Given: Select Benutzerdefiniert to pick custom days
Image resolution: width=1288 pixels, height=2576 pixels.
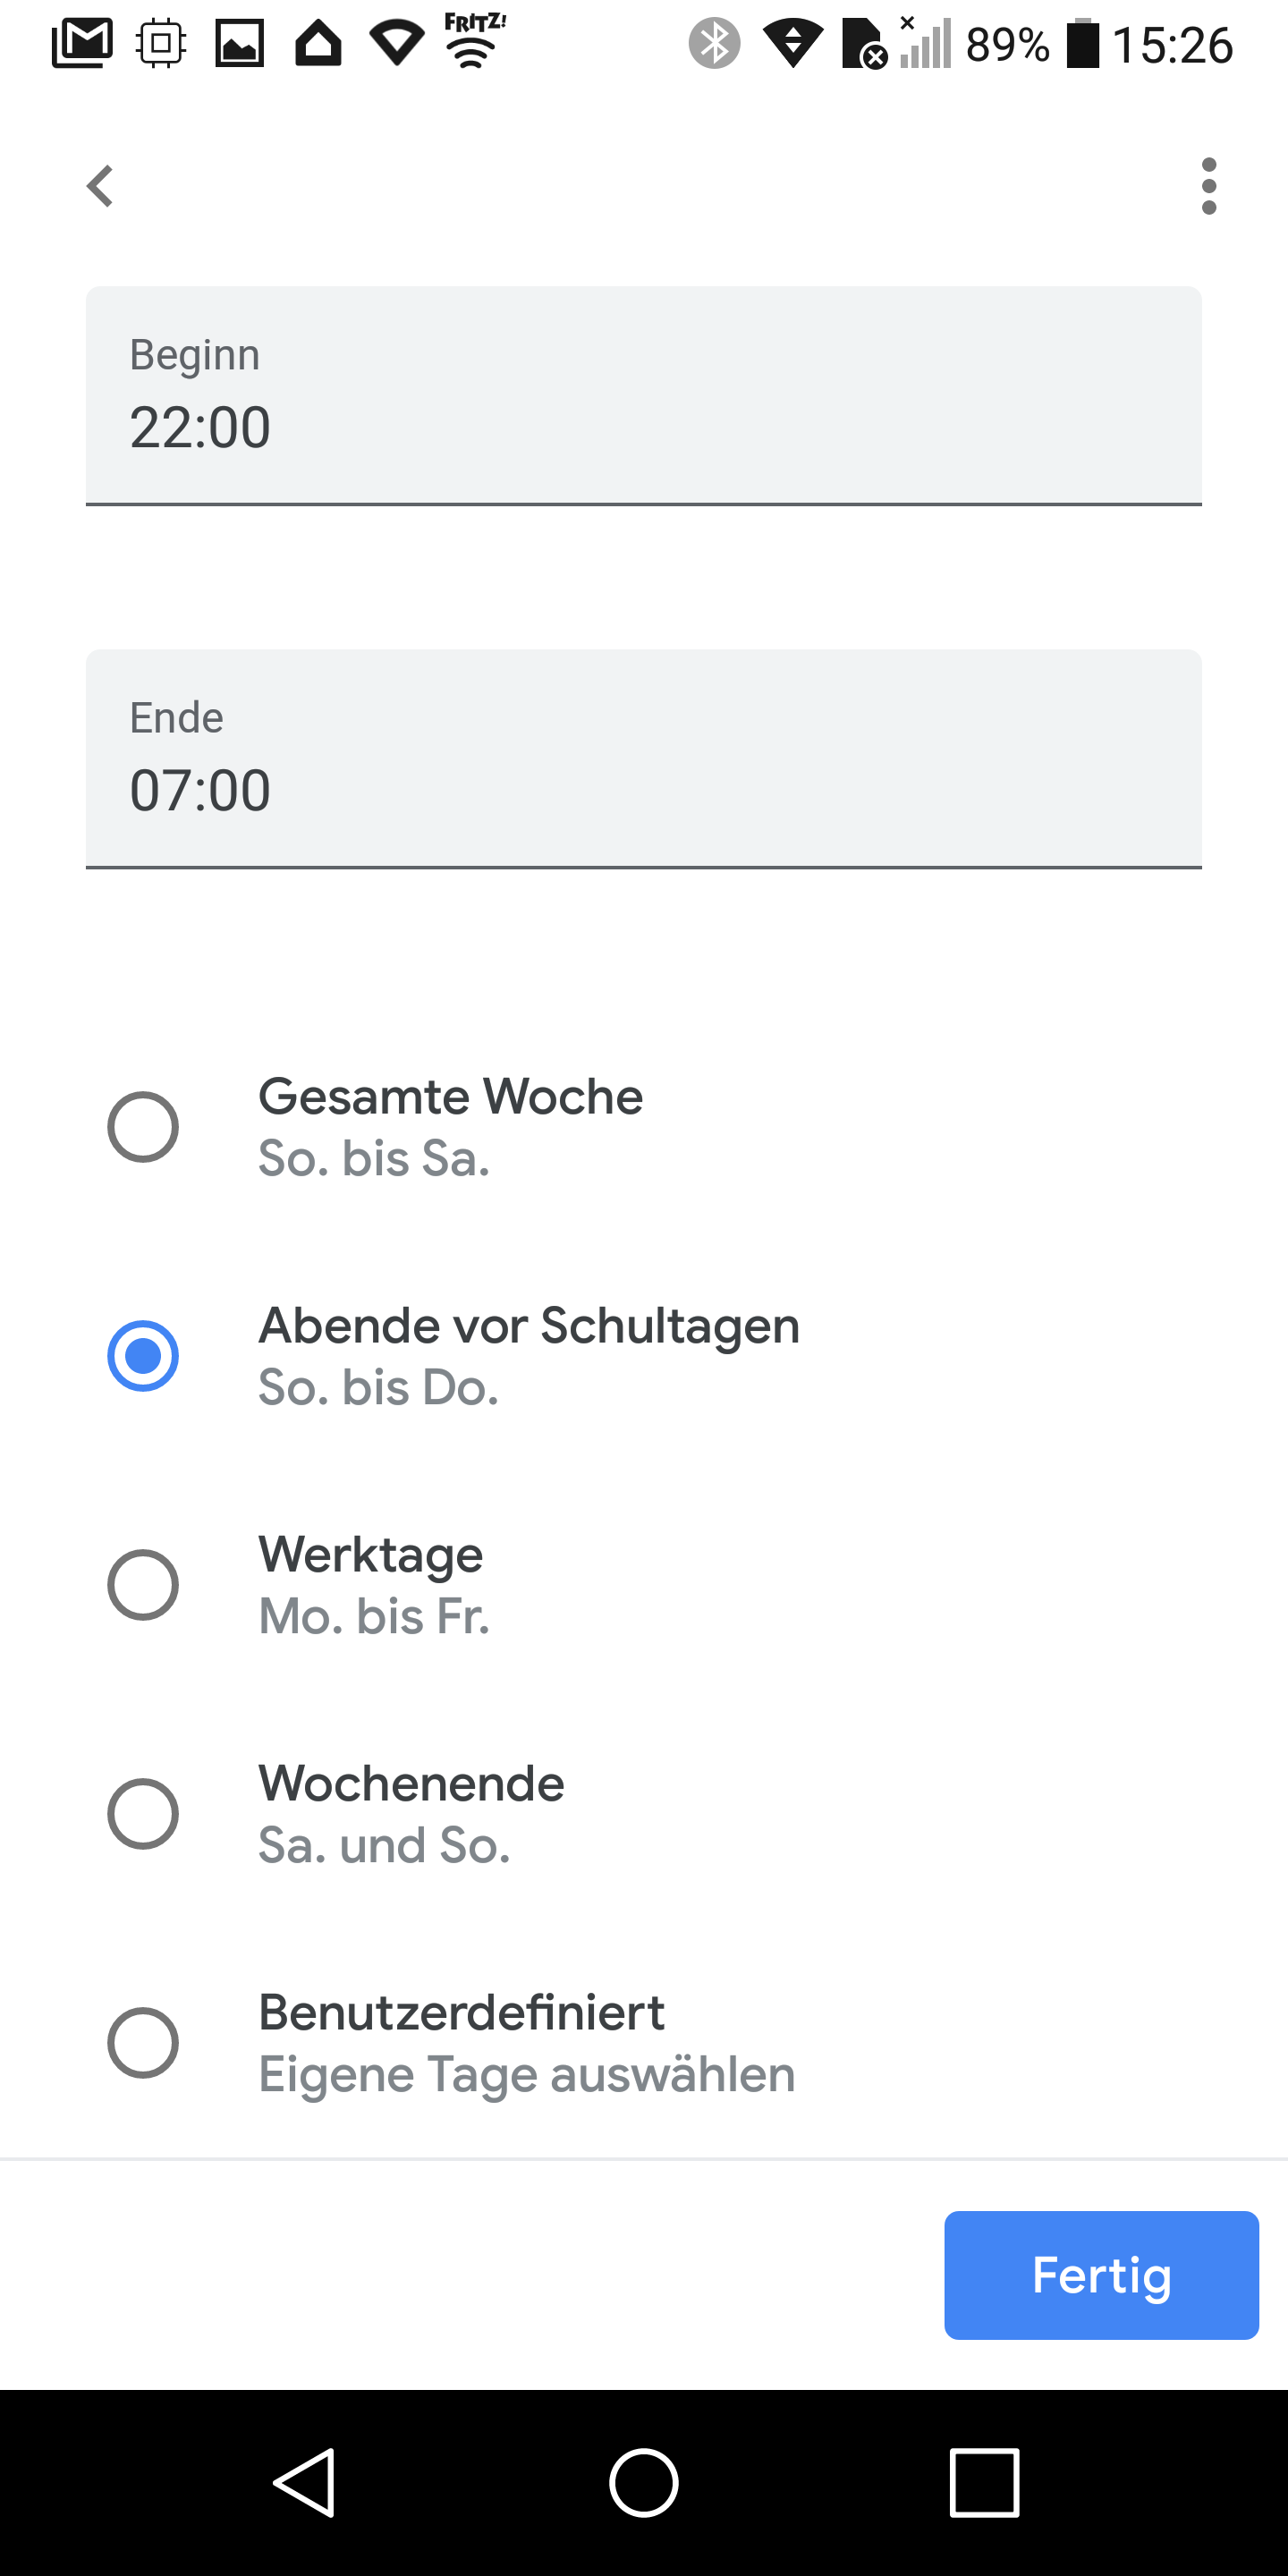Looking at the screenshot, I should coord(143,2043).
